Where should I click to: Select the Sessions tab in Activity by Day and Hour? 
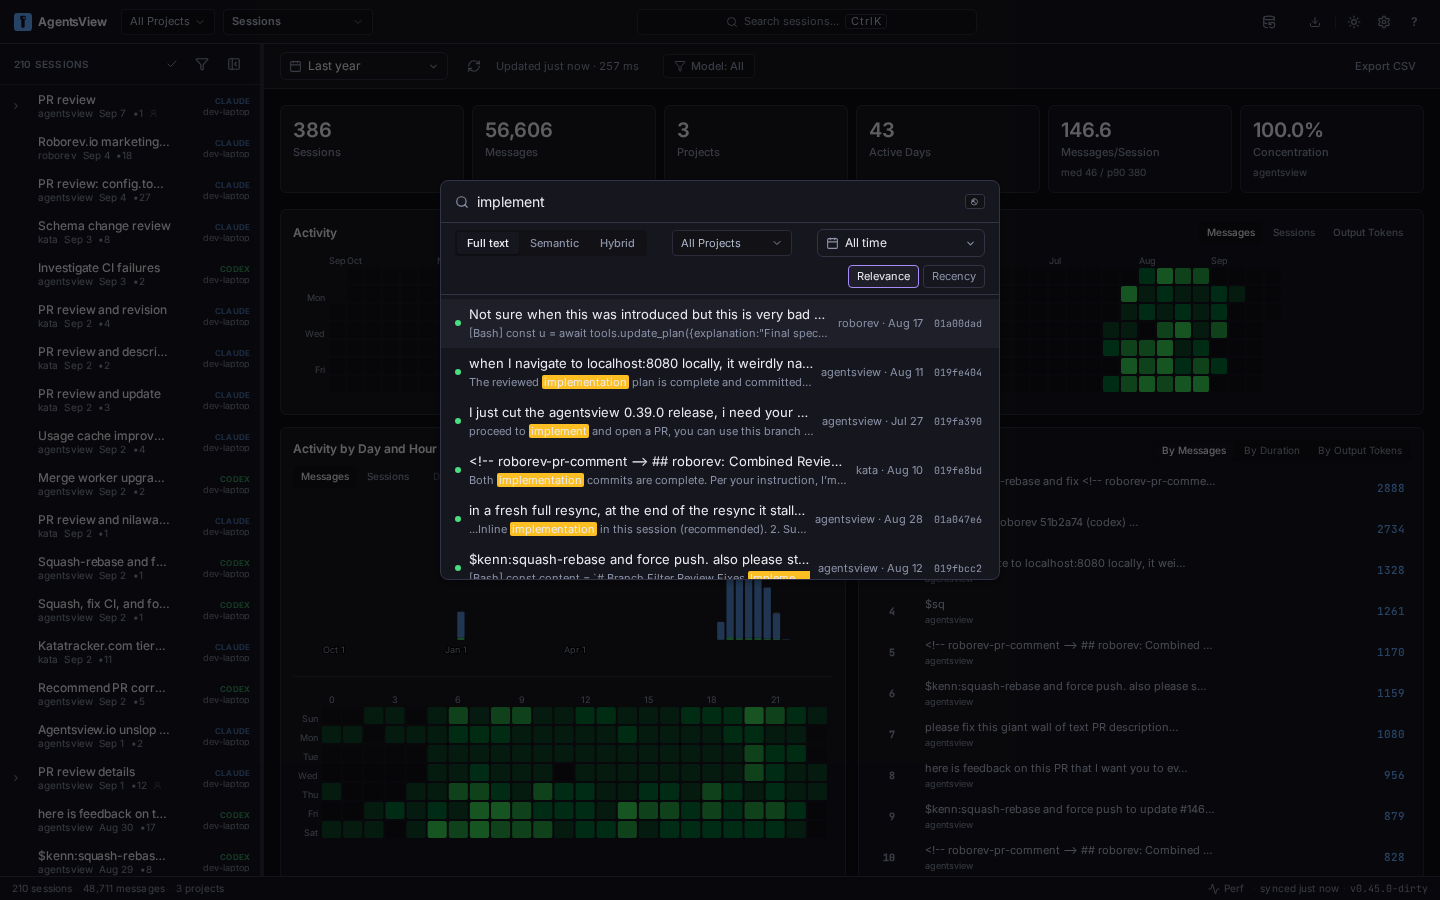[388, 477]
